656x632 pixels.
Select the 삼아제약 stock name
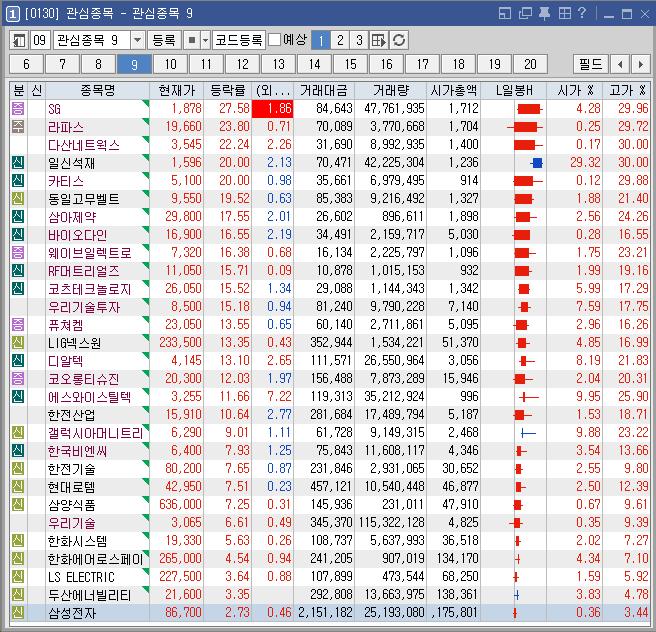72,217
